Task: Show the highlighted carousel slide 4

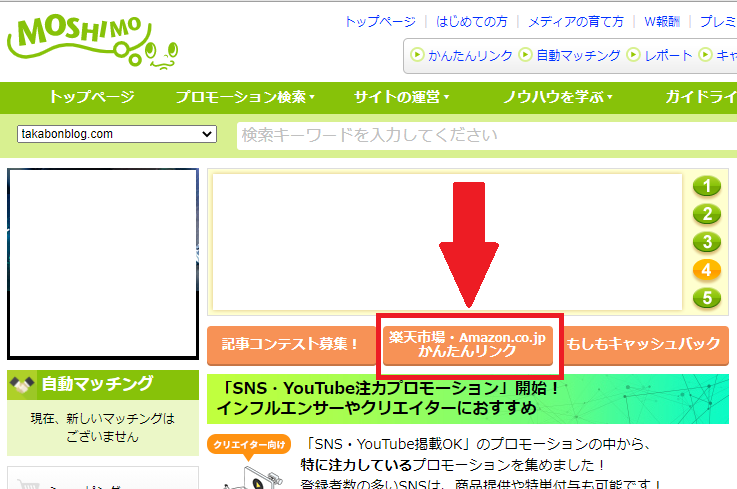Action: pyautogui.click(x=707, y=270)
